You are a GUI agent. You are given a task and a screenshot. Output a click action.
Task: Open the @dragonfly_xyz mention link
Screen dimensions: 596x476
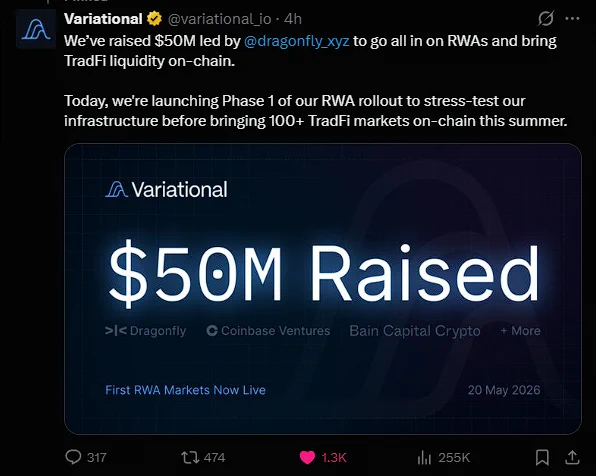pyautogui.click(x=296, y=41)
